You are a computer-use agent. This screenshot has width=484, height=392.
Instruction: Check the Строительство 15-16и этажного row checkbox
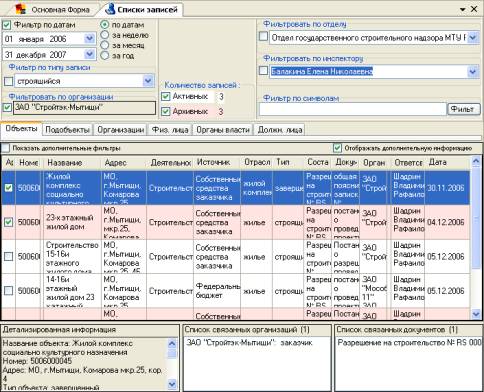coord(8,256)
